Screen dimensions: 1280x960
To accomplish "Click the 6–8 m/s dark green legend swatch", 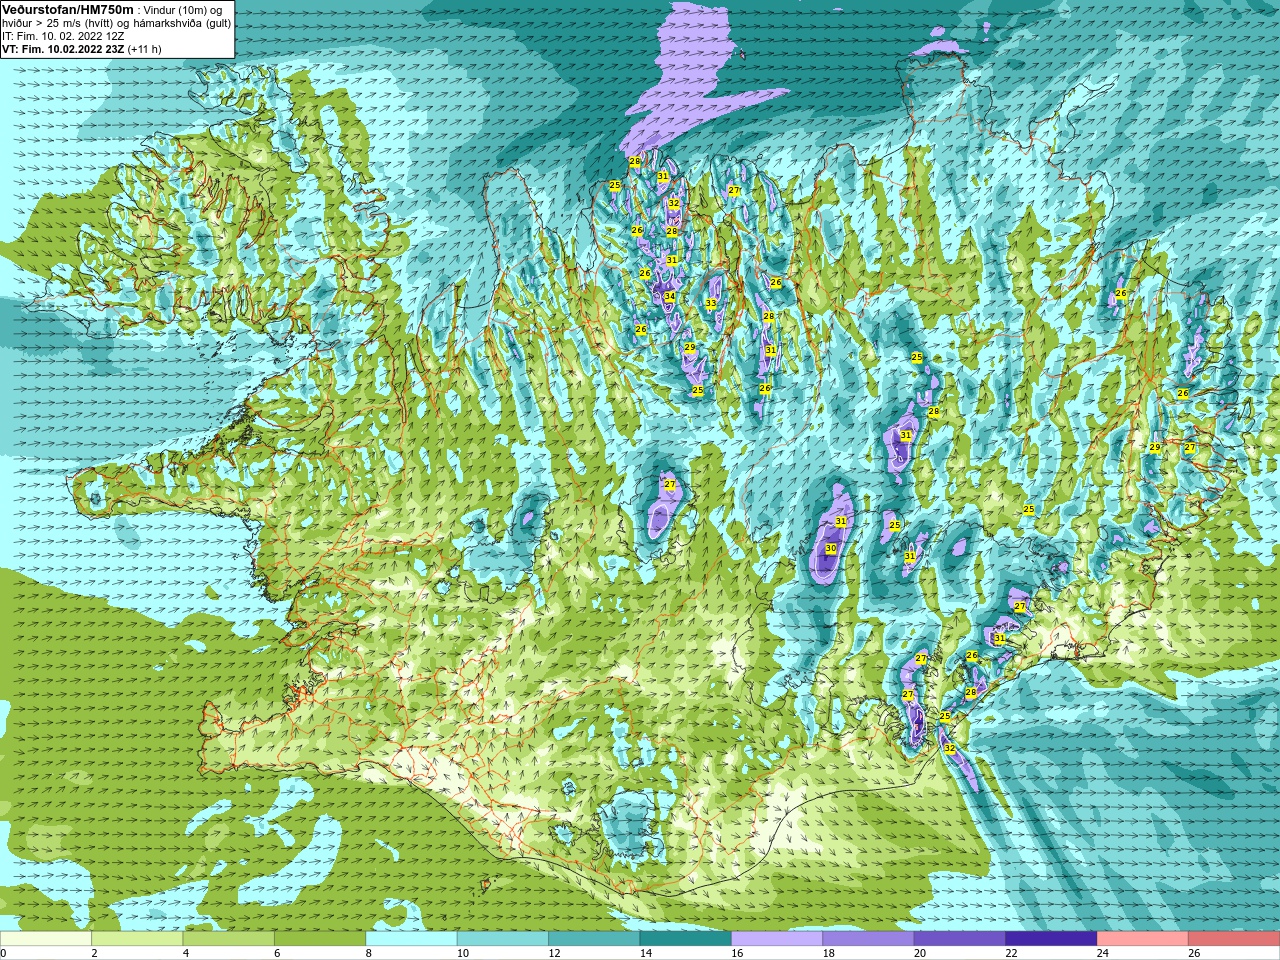I will [320, 939].
